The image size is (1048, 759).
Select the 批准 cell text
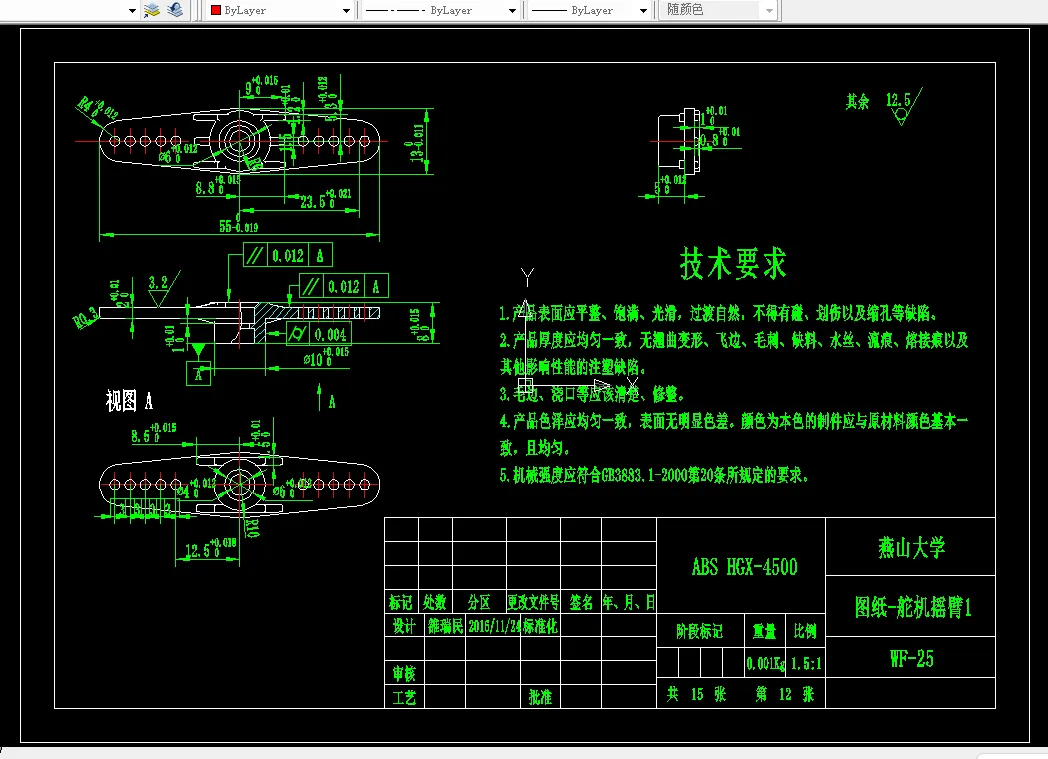[x=541, y=697]
